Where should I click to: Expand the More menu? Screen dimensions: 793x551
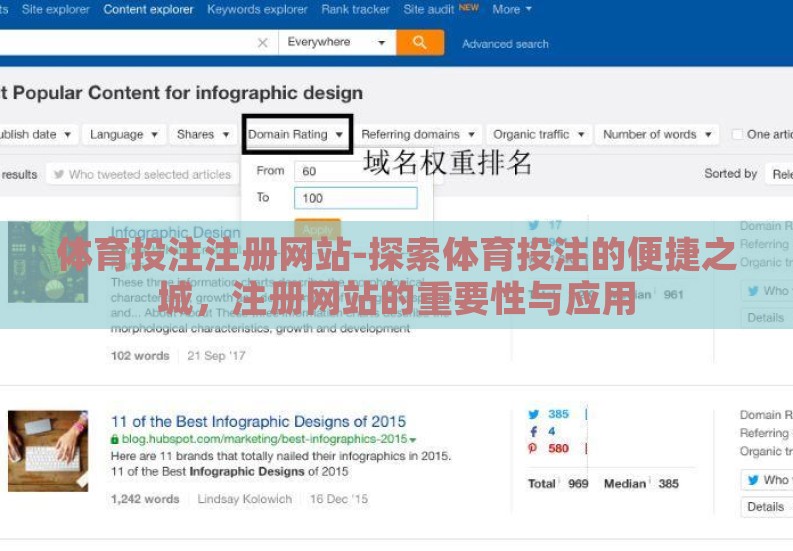coord(512,9)
